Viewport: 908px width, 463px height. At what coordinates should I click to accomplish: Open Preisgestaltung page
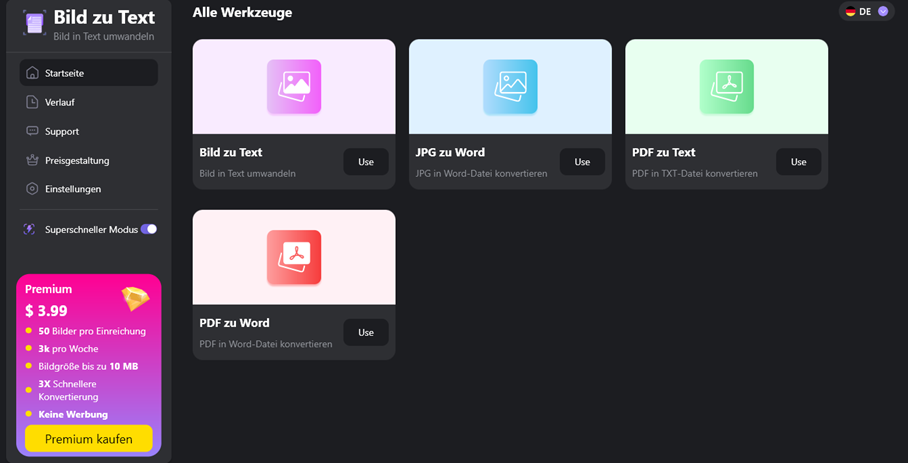[x=76, y=160]
